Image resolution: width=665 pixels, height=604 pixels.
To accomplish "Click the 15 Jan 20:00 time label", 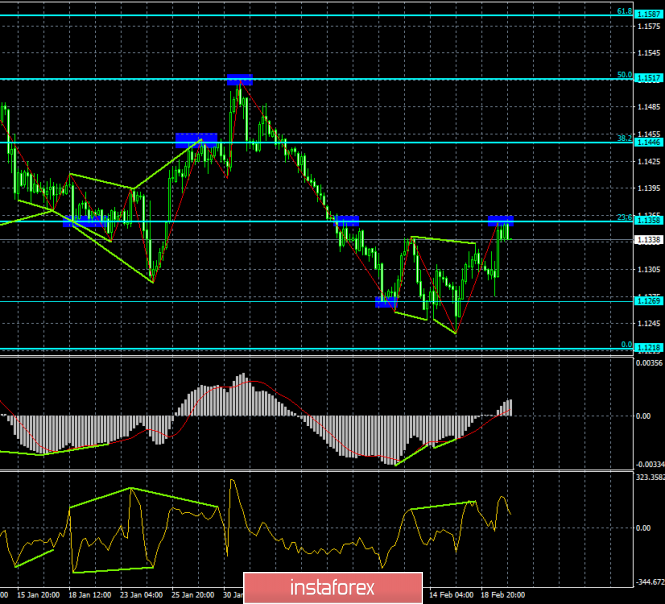I will point(38,595).
